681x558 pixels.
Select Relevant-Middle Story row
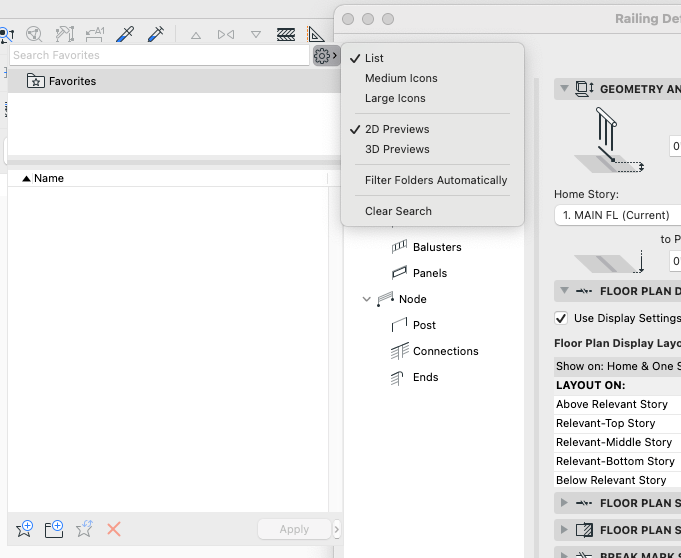coord(618,442)
